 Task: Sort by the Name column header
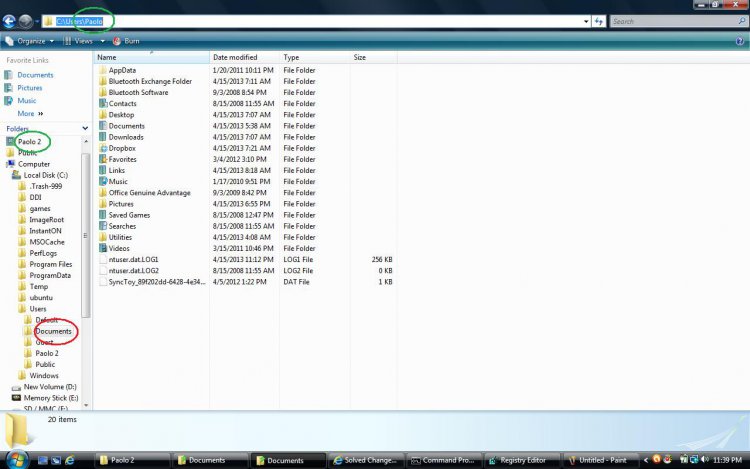151,57
